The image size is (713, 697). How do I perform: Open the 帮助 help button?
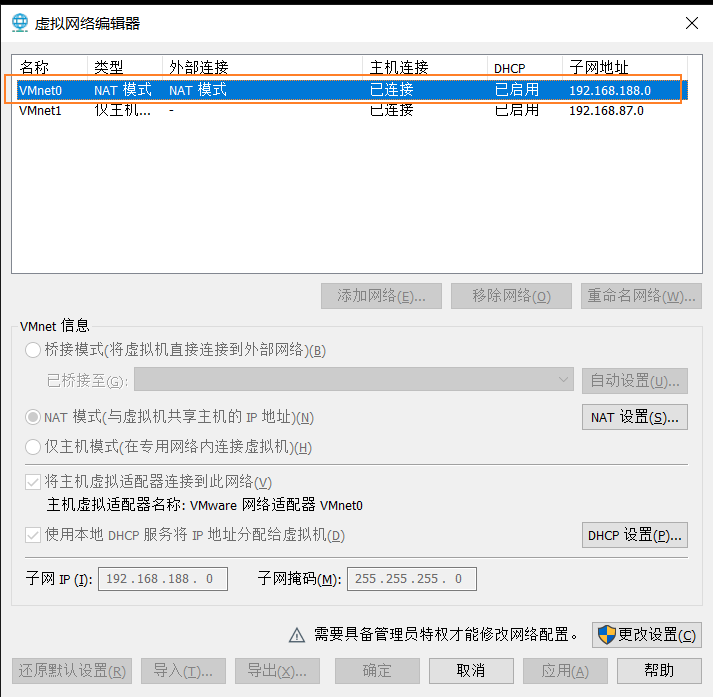click(x=659, y=671)
